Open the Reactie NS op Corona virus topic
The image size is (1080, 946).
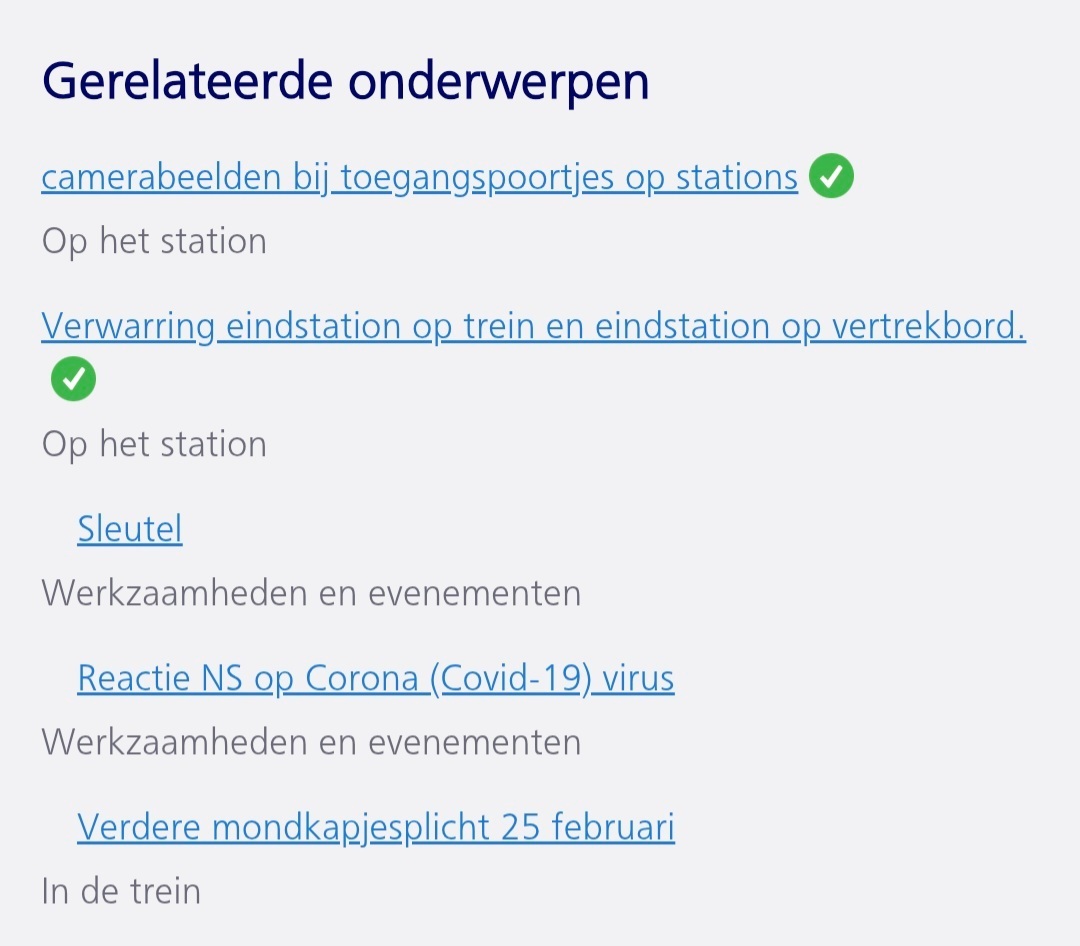tap(375, 679)
